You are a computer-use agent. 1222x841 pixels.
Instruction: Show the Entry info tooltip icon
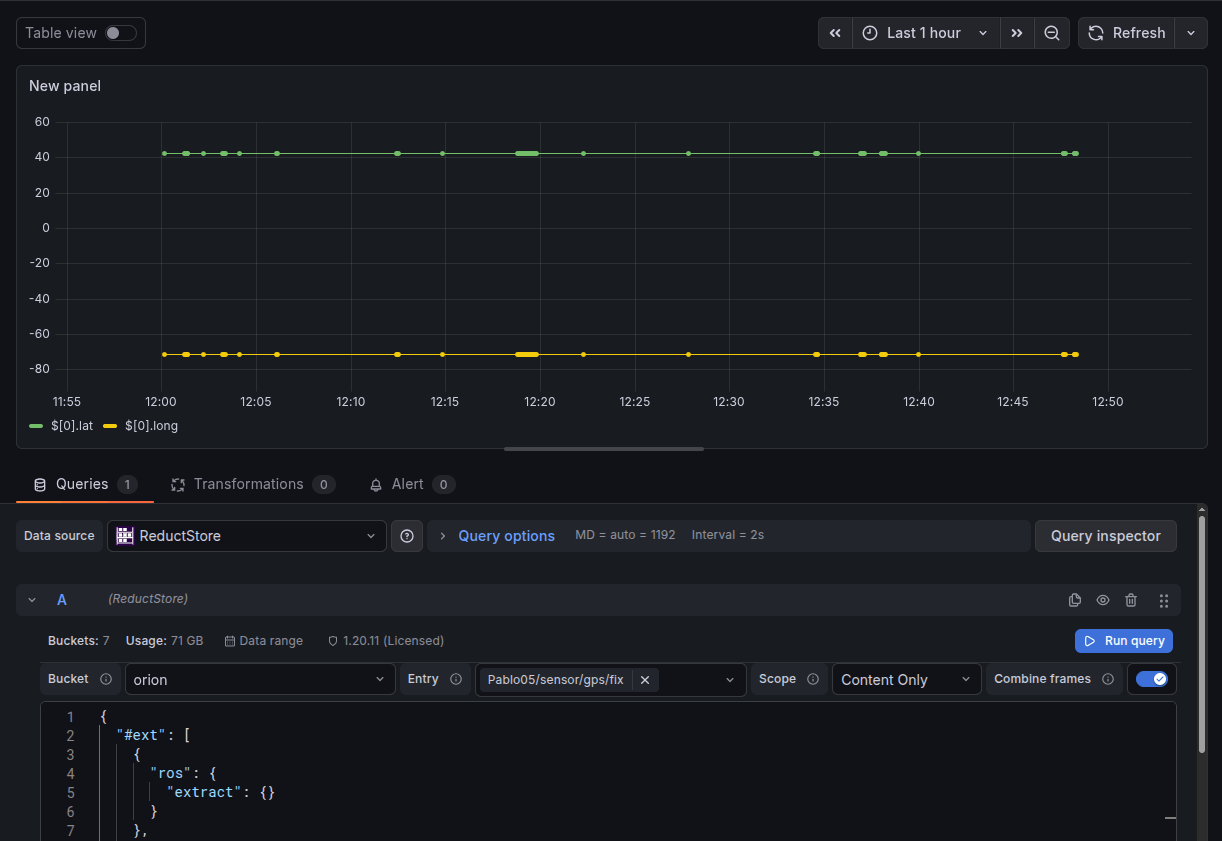(x=456, y=679)
